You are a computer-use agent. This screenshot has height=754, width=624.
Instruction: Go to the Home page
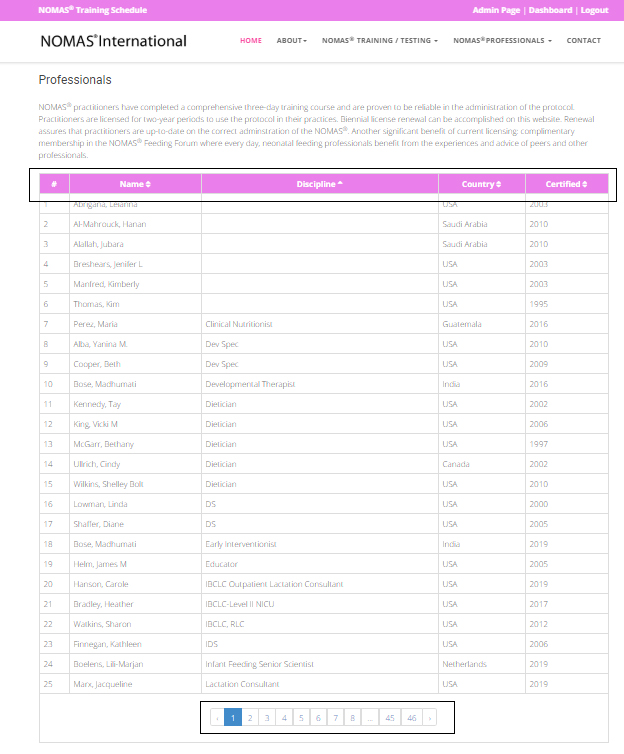(251, 41)
